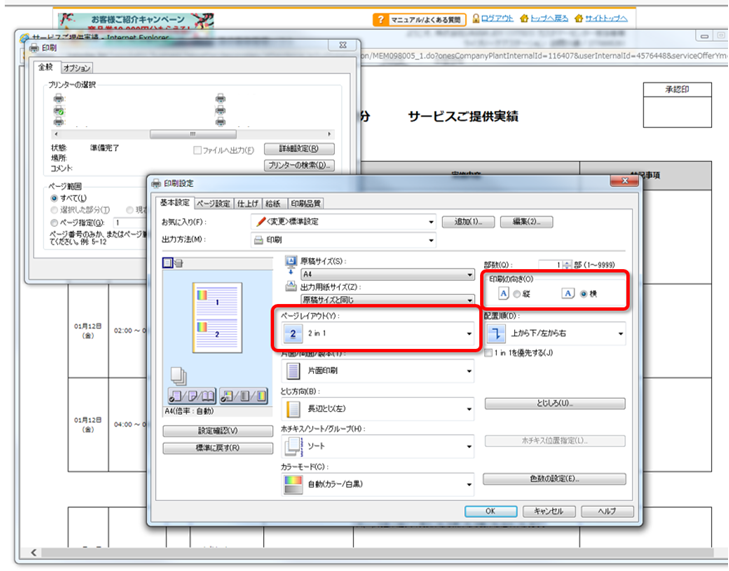
Task: Switch to the 給紙 tab
Action: pos(273,204)
